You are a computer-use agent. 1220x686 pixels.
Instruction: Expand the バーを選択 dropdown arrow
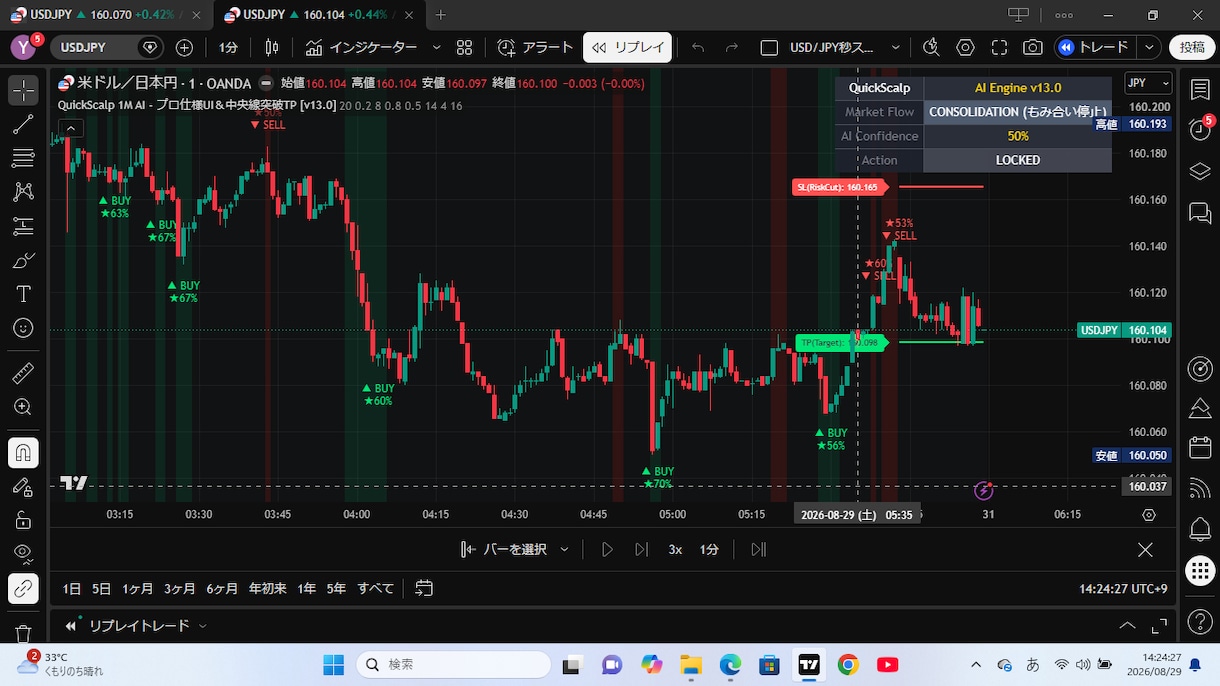pyautogui.click(x=565, y=549)
